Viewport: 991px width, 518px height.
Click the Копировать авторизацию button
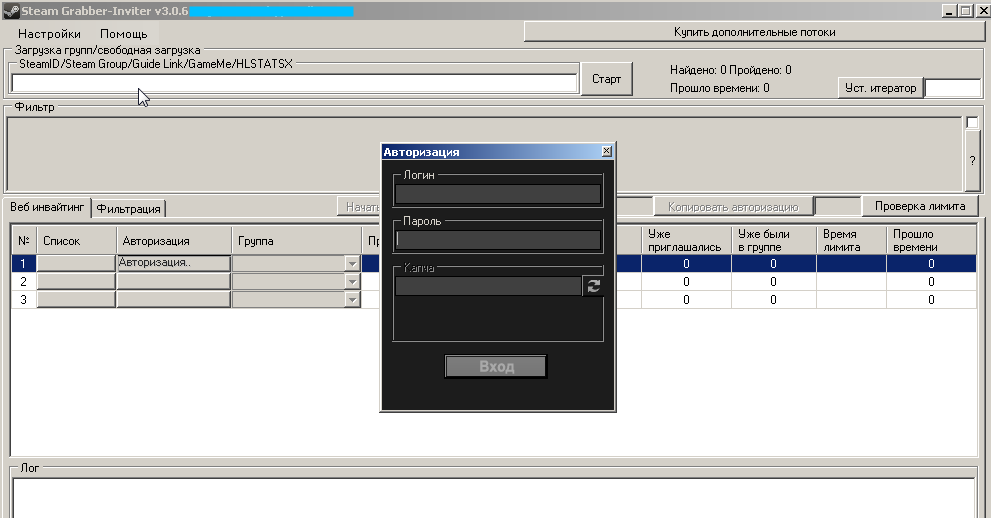[733, 207]
